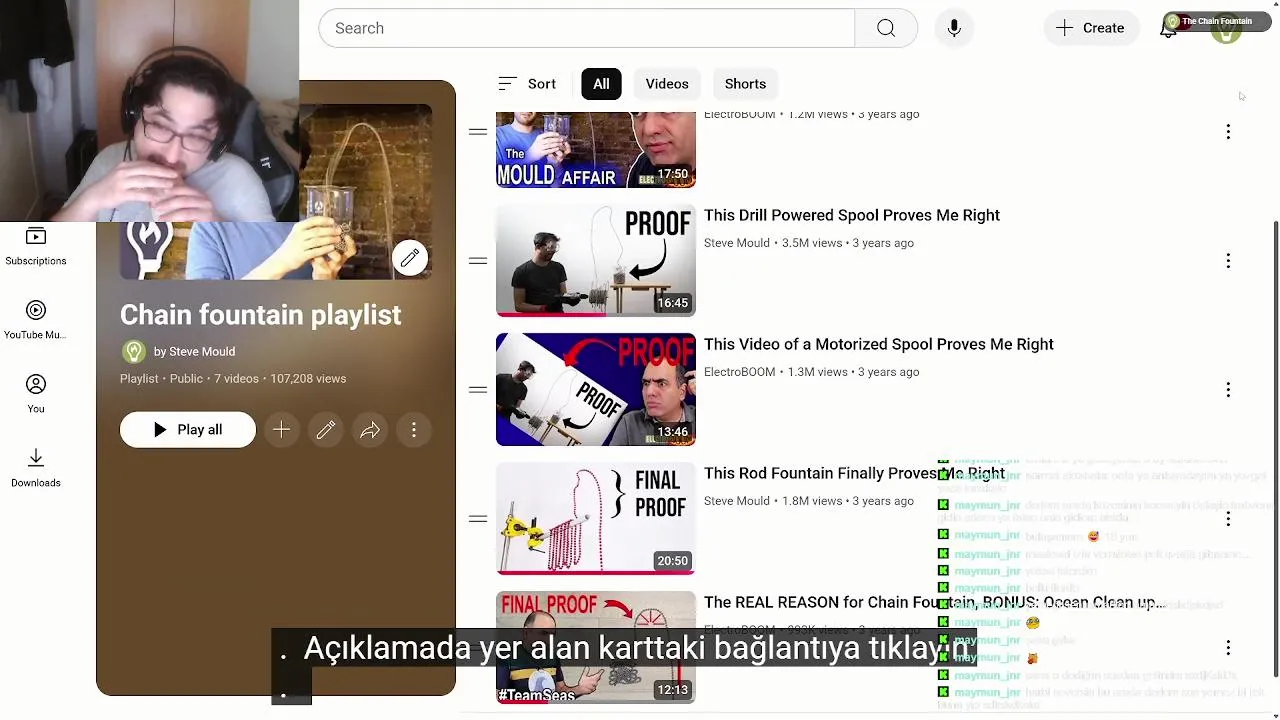Open Subscriptions in the sidebar
This screenshot has width=1280, height=720.
pyautogui.click(x=36, y=246)
